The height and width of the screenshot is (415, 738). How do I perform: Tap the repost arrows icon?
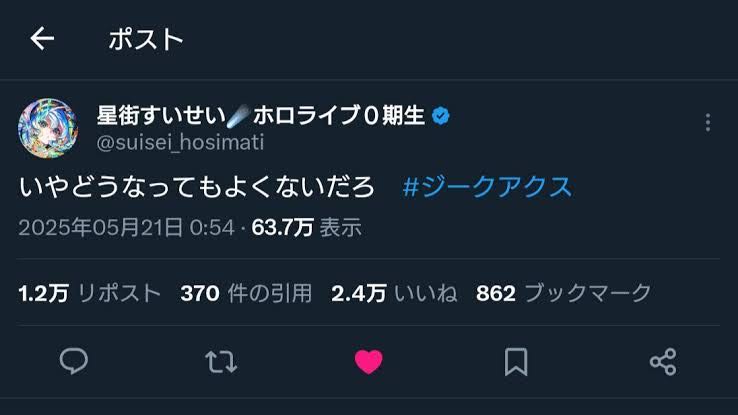(221, 362)
